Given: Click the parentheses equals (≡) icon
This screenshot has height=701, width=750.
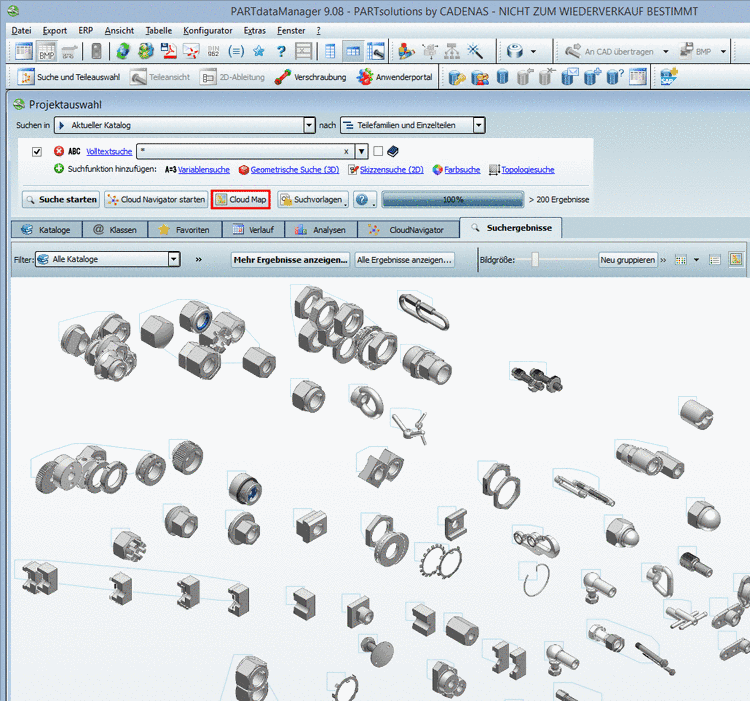Looking at the screenshot, I should 236,51.
